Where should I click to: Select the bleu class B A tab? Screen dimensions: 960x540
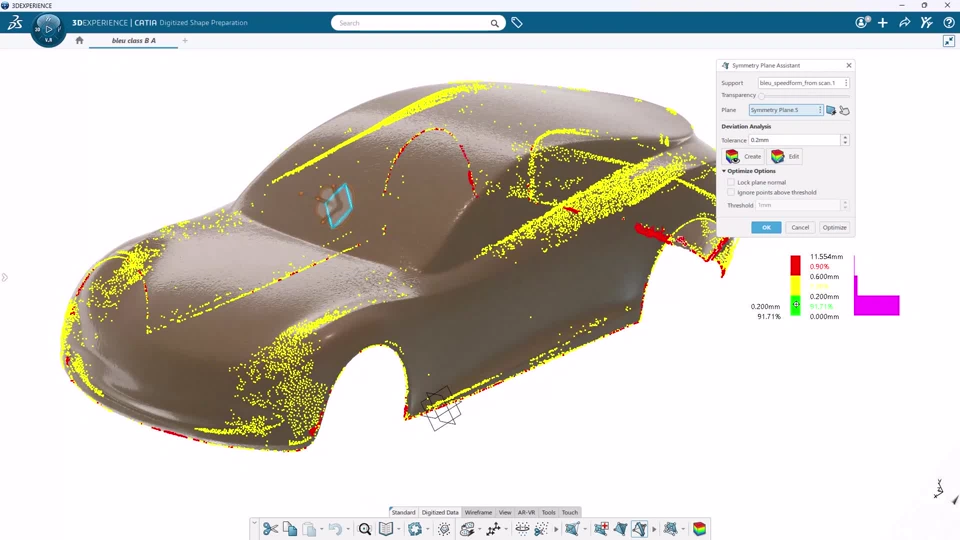coord(133,40)
